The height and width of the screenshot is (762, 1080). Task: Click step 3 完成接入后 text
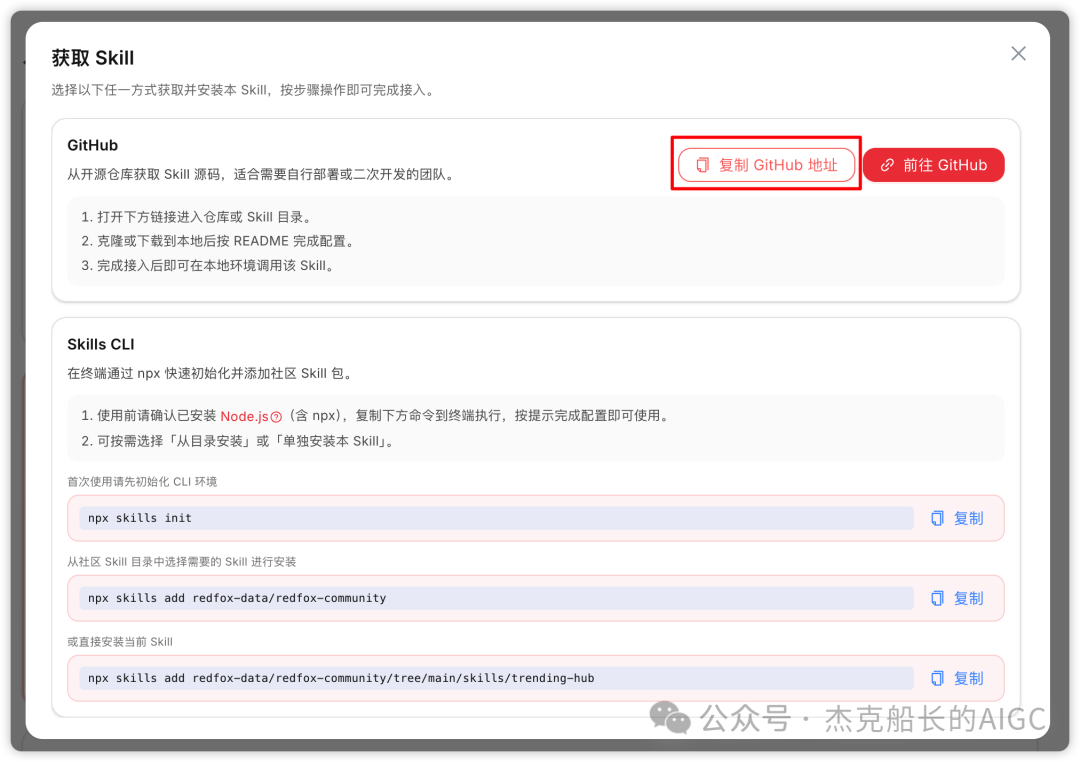pyautogui.click(x=209, y=265)
